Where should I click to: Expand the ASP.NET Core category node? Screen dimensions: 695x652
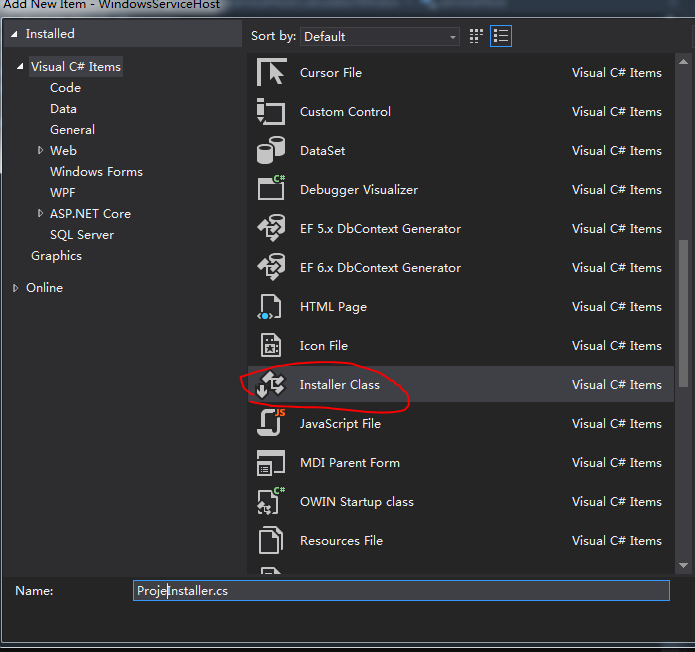pyautogui.click(x=40, y=213)
